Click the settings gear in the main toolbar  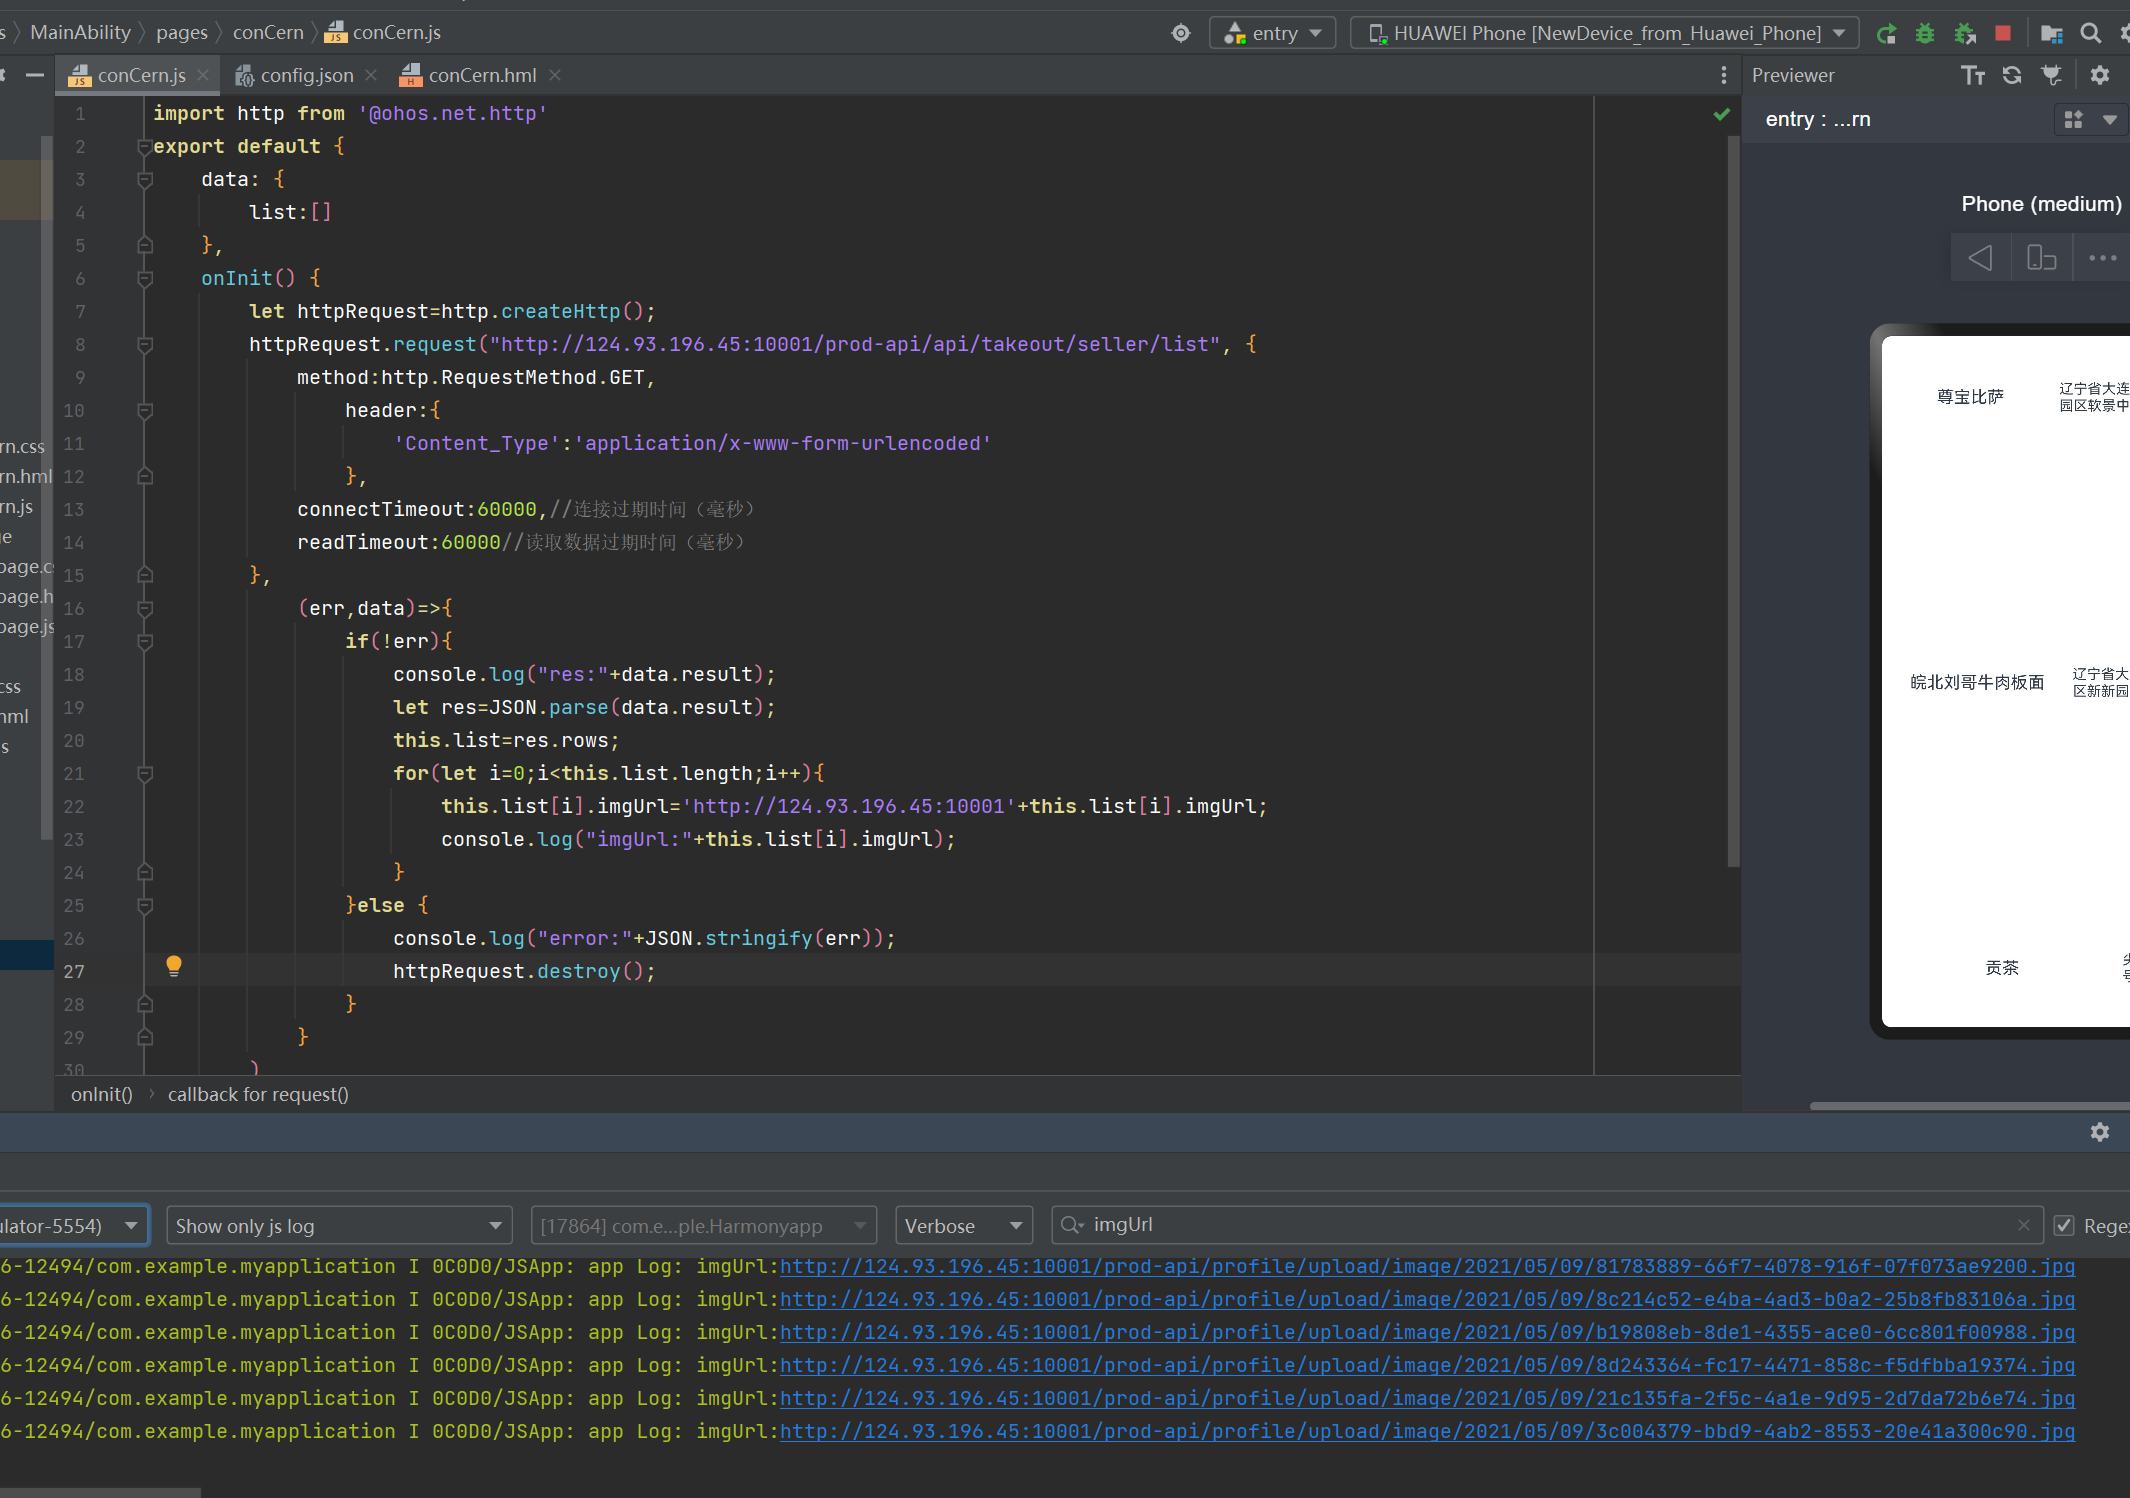tap(2124, 33)
